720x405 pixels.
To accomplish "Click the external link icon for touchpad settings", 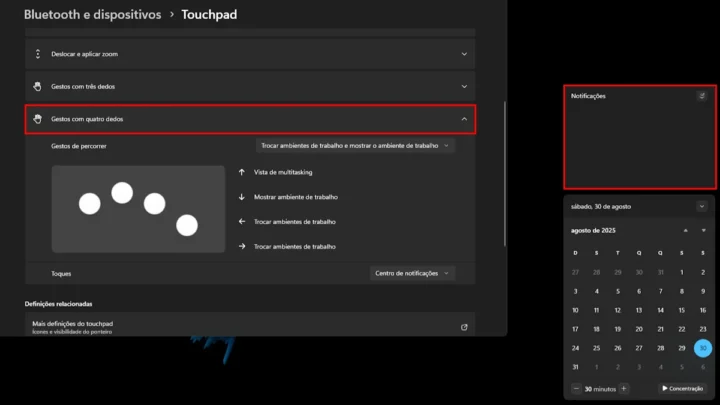I will (464, 326).
